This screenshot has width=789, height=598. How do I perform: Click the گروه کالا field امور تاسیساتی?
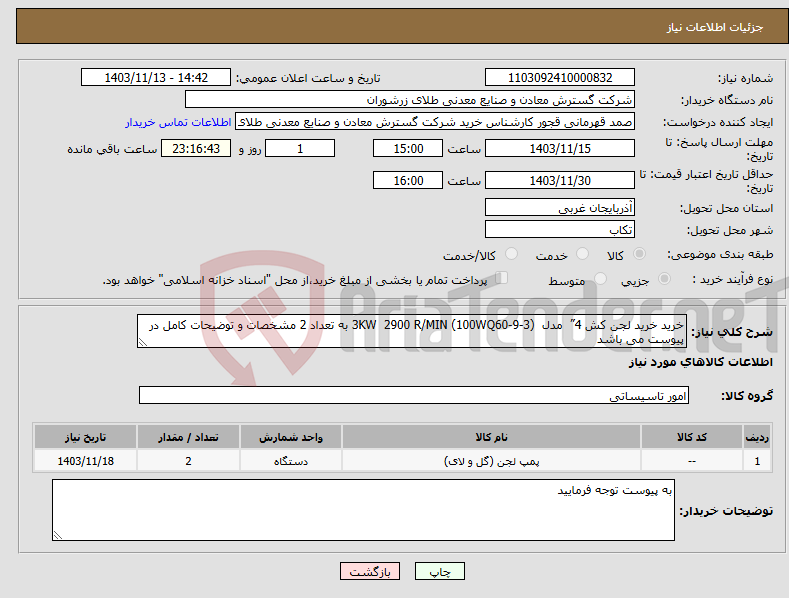click(414, 395)
